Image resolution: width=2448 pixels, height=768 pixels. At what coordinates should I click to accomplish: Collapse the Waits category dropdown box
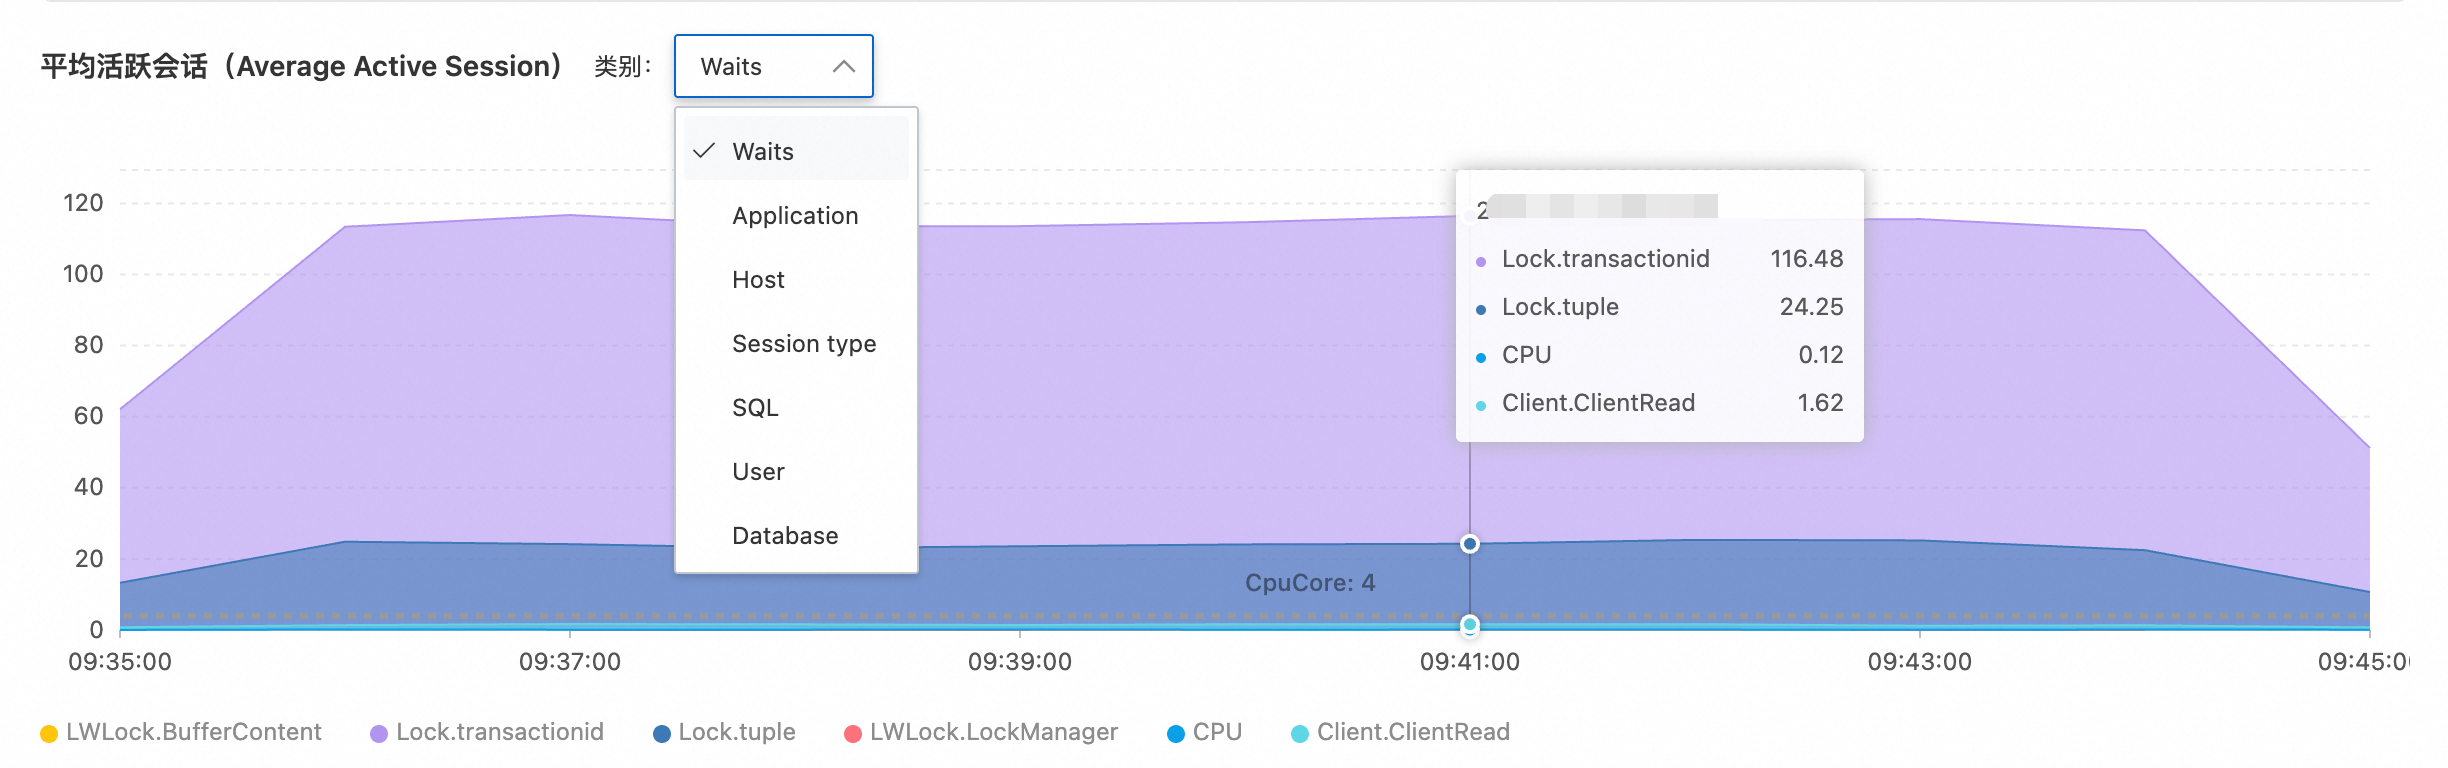point(773,66)
